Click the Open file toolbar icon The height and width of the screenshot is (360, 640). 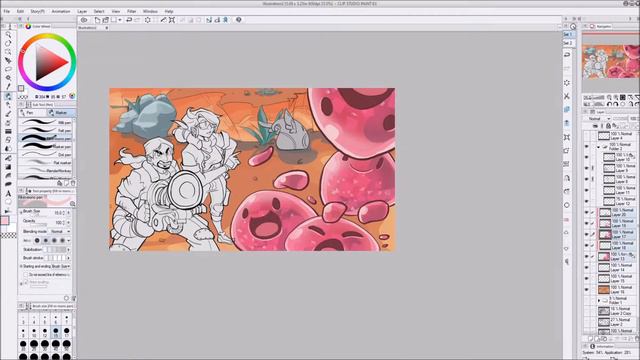click(106, 20)
